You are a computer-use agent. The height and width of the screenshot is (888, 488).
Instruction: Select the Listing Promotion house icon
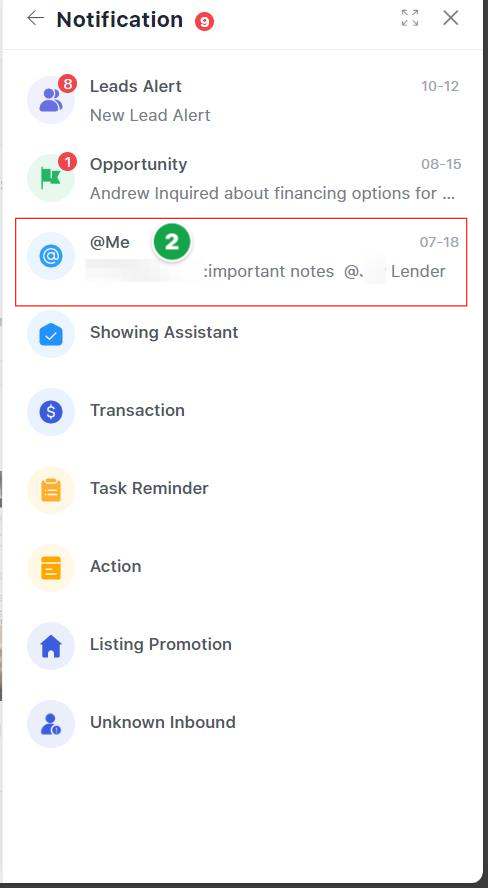click(x=51, y=646)
